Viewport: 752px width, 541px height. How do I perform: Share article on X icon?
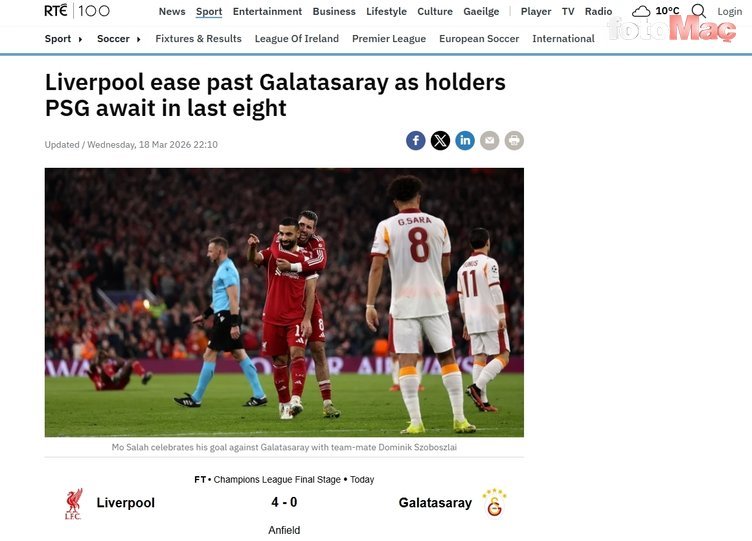[x=440, y=141]
